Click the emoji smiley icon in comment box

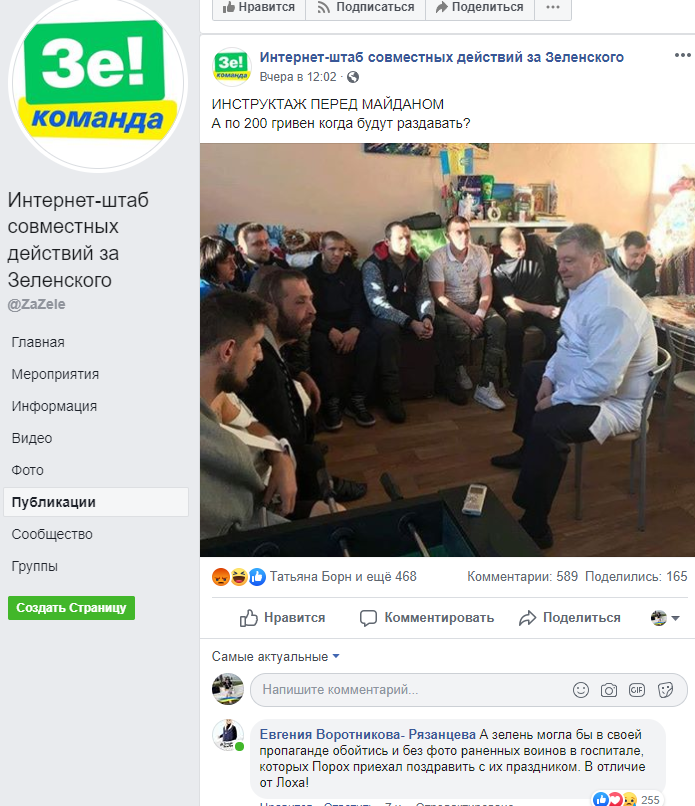click(581, 690)
